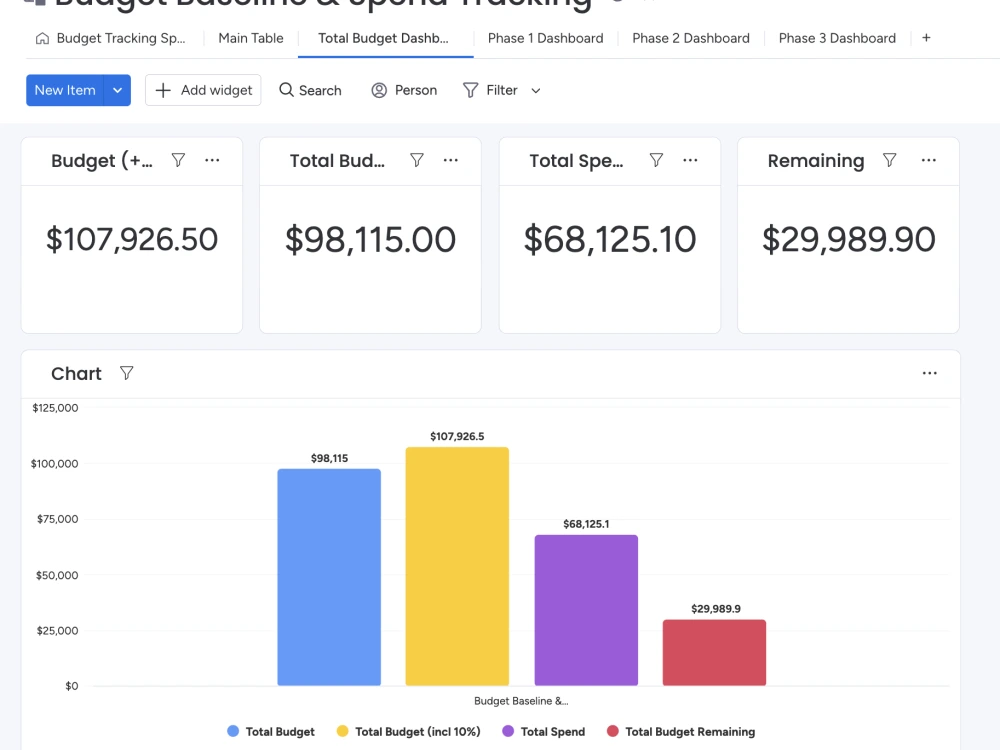Open the ellipsis menu on the Chart widget
The height and width of the screenshot is (750, 1000).
point(930,373)
